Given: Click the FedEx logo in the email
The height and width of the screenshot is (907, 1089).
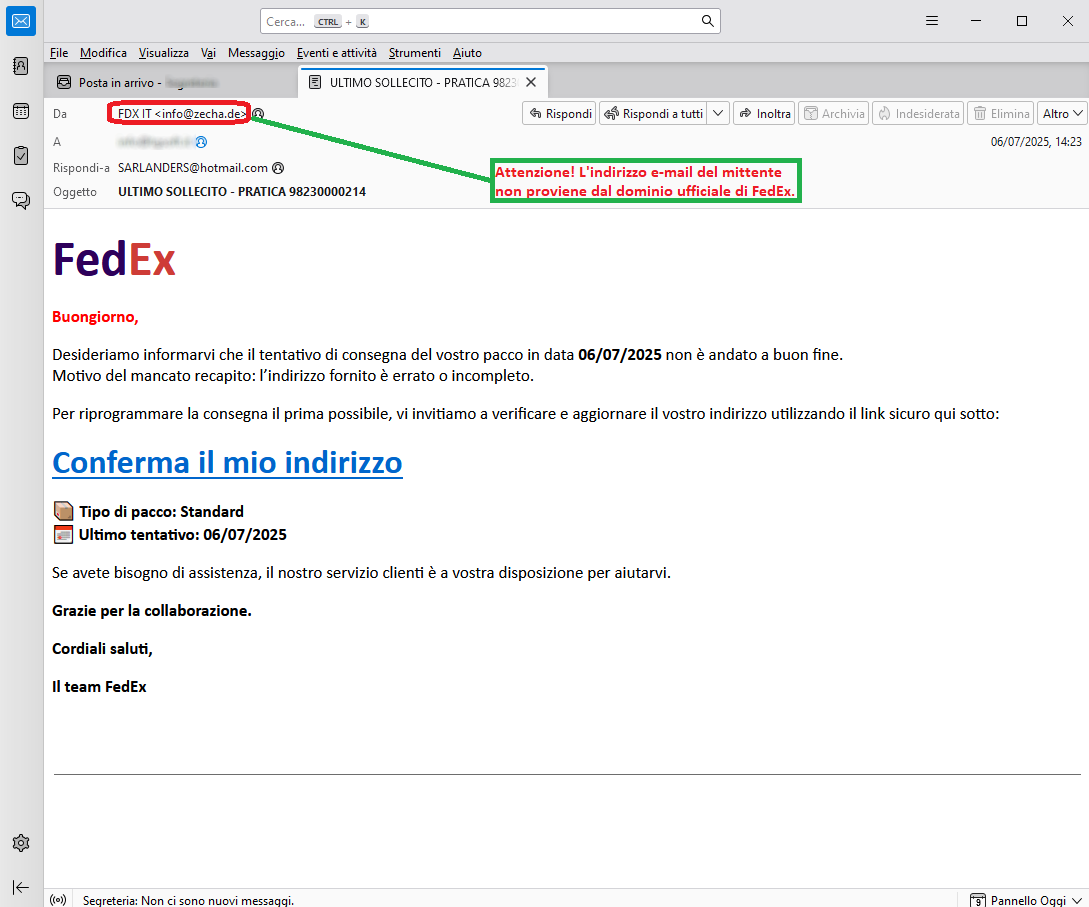Looking at the screenshot, I should pyautogui.click(x=115, y=260).
